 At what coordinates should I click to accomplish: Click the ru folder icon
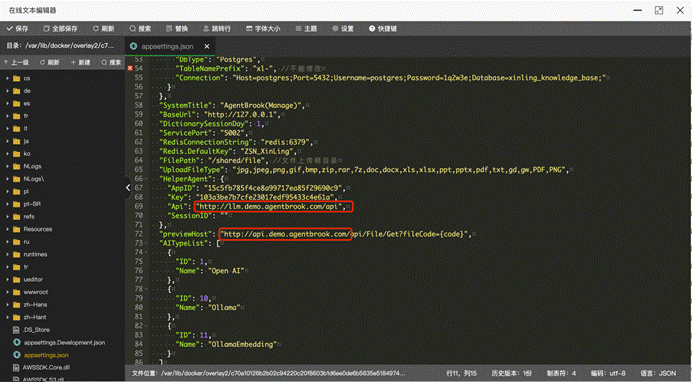[17, 242]
